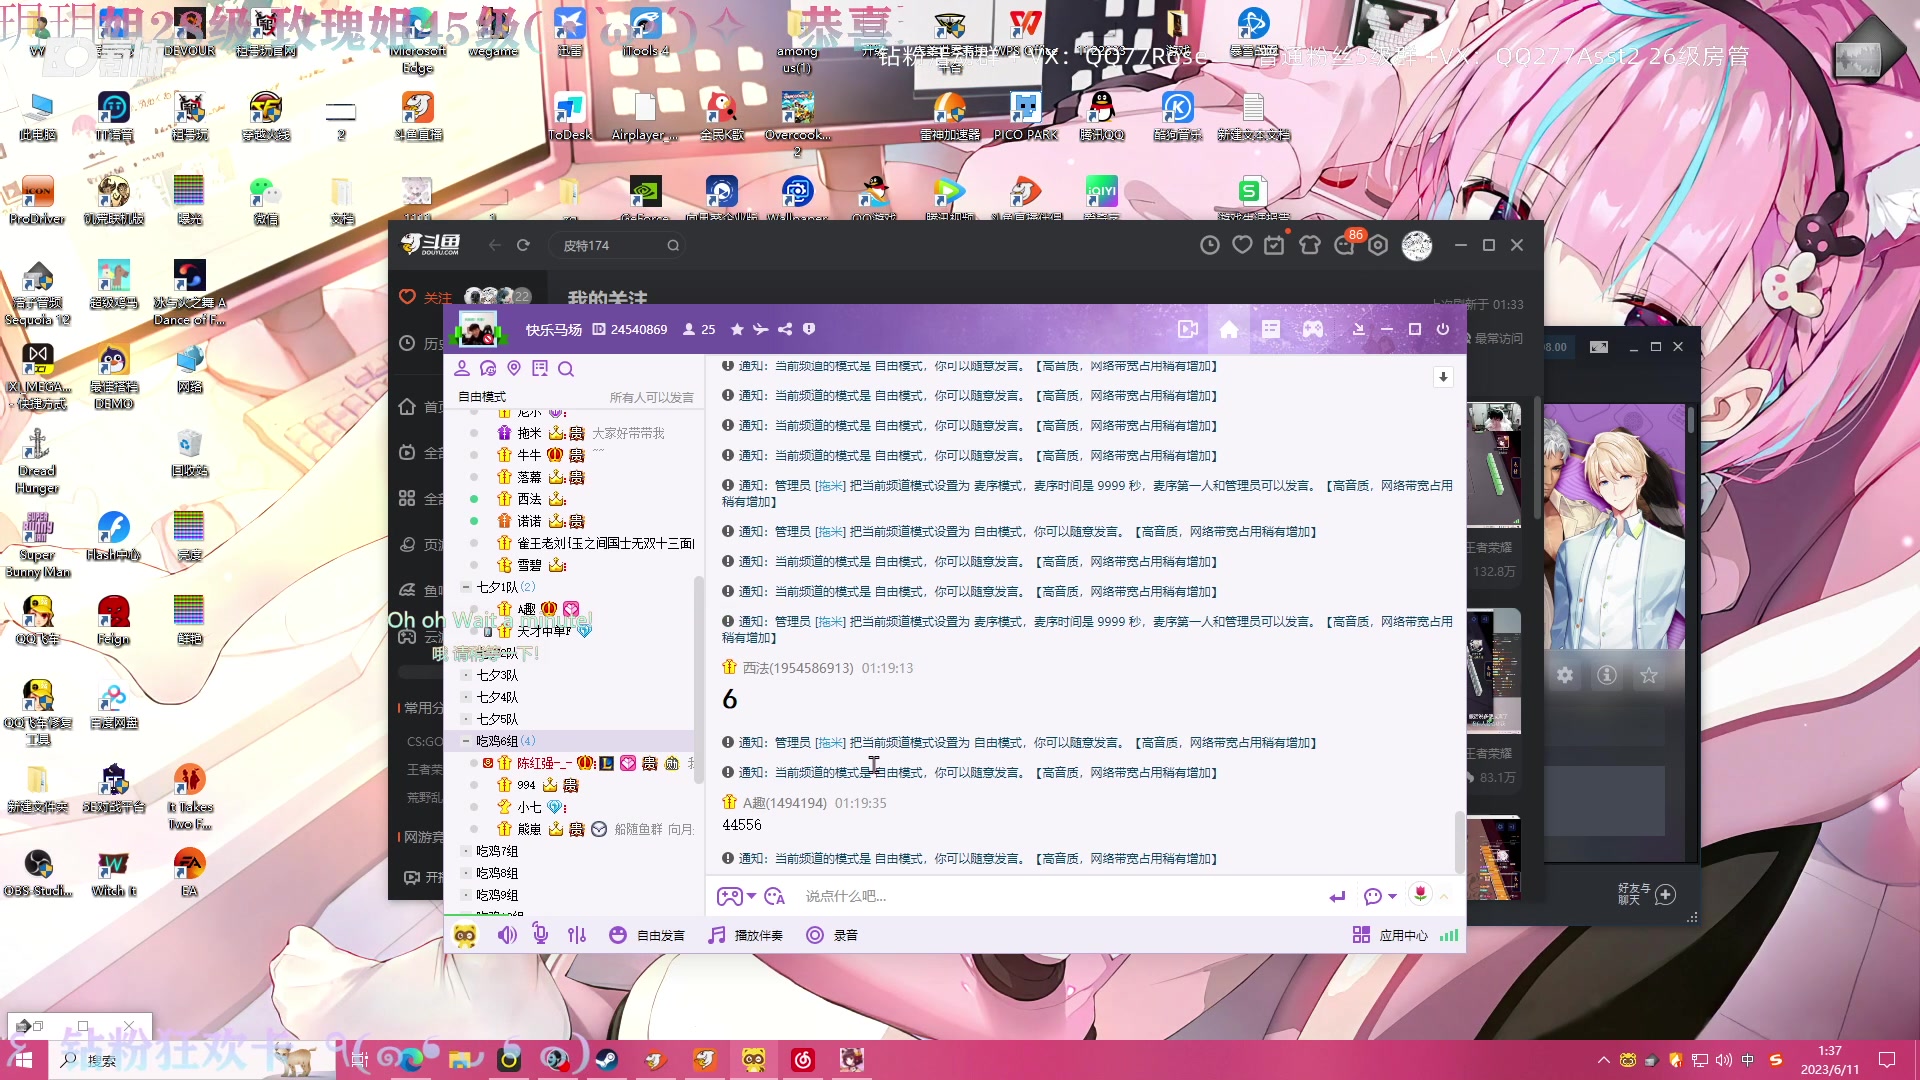The width and height of the screenshot is (1920, 1080).
Task: Click the mixer equalizer icon in bottom bar
Action: click(x=577, y=935)
